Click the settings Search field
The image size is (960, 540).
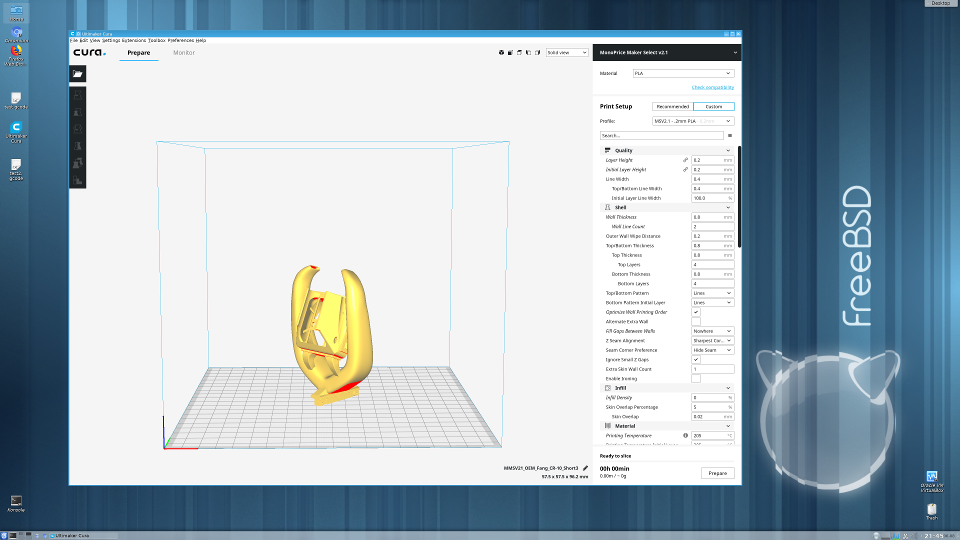point(660,134)
